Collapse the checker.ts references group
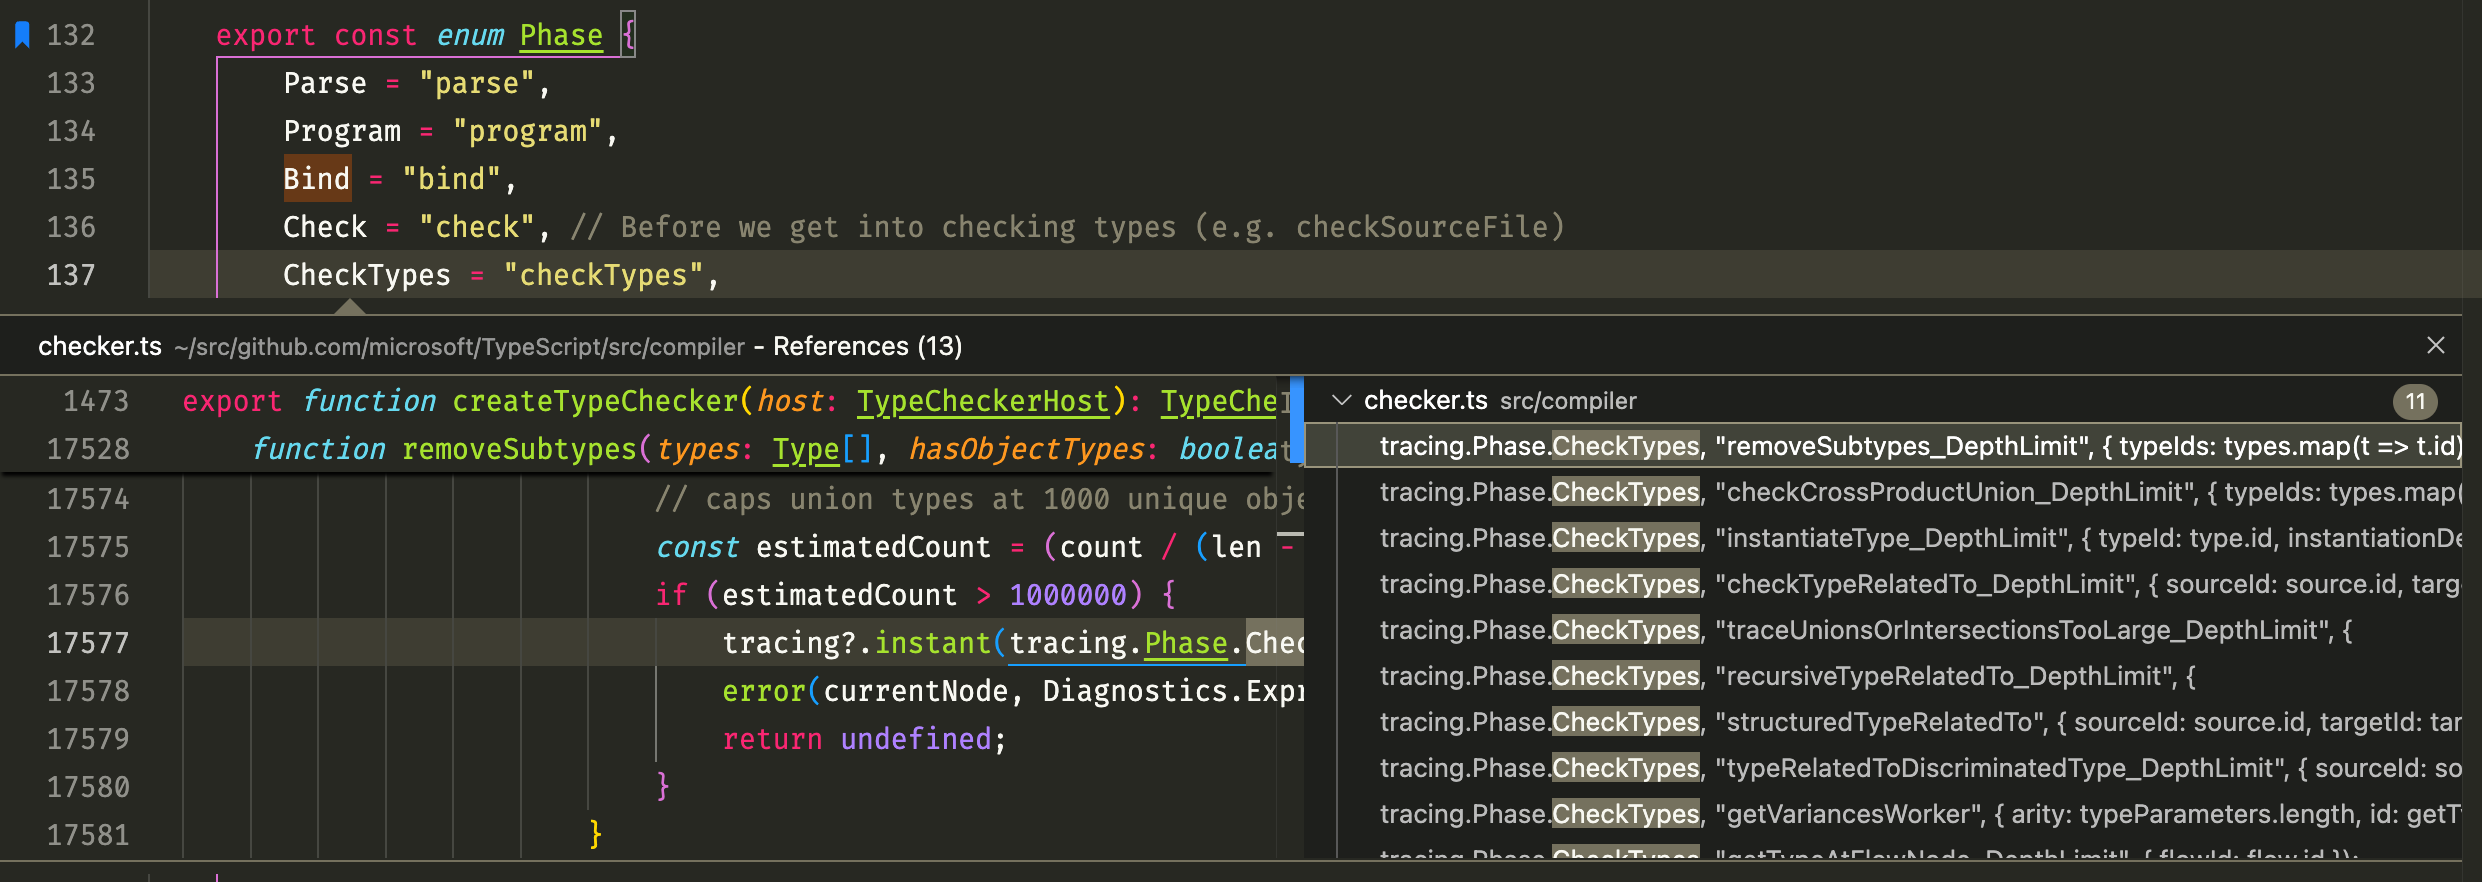Image resolution: width=2482 pixels, height=882 pixels. (1342, 401)
